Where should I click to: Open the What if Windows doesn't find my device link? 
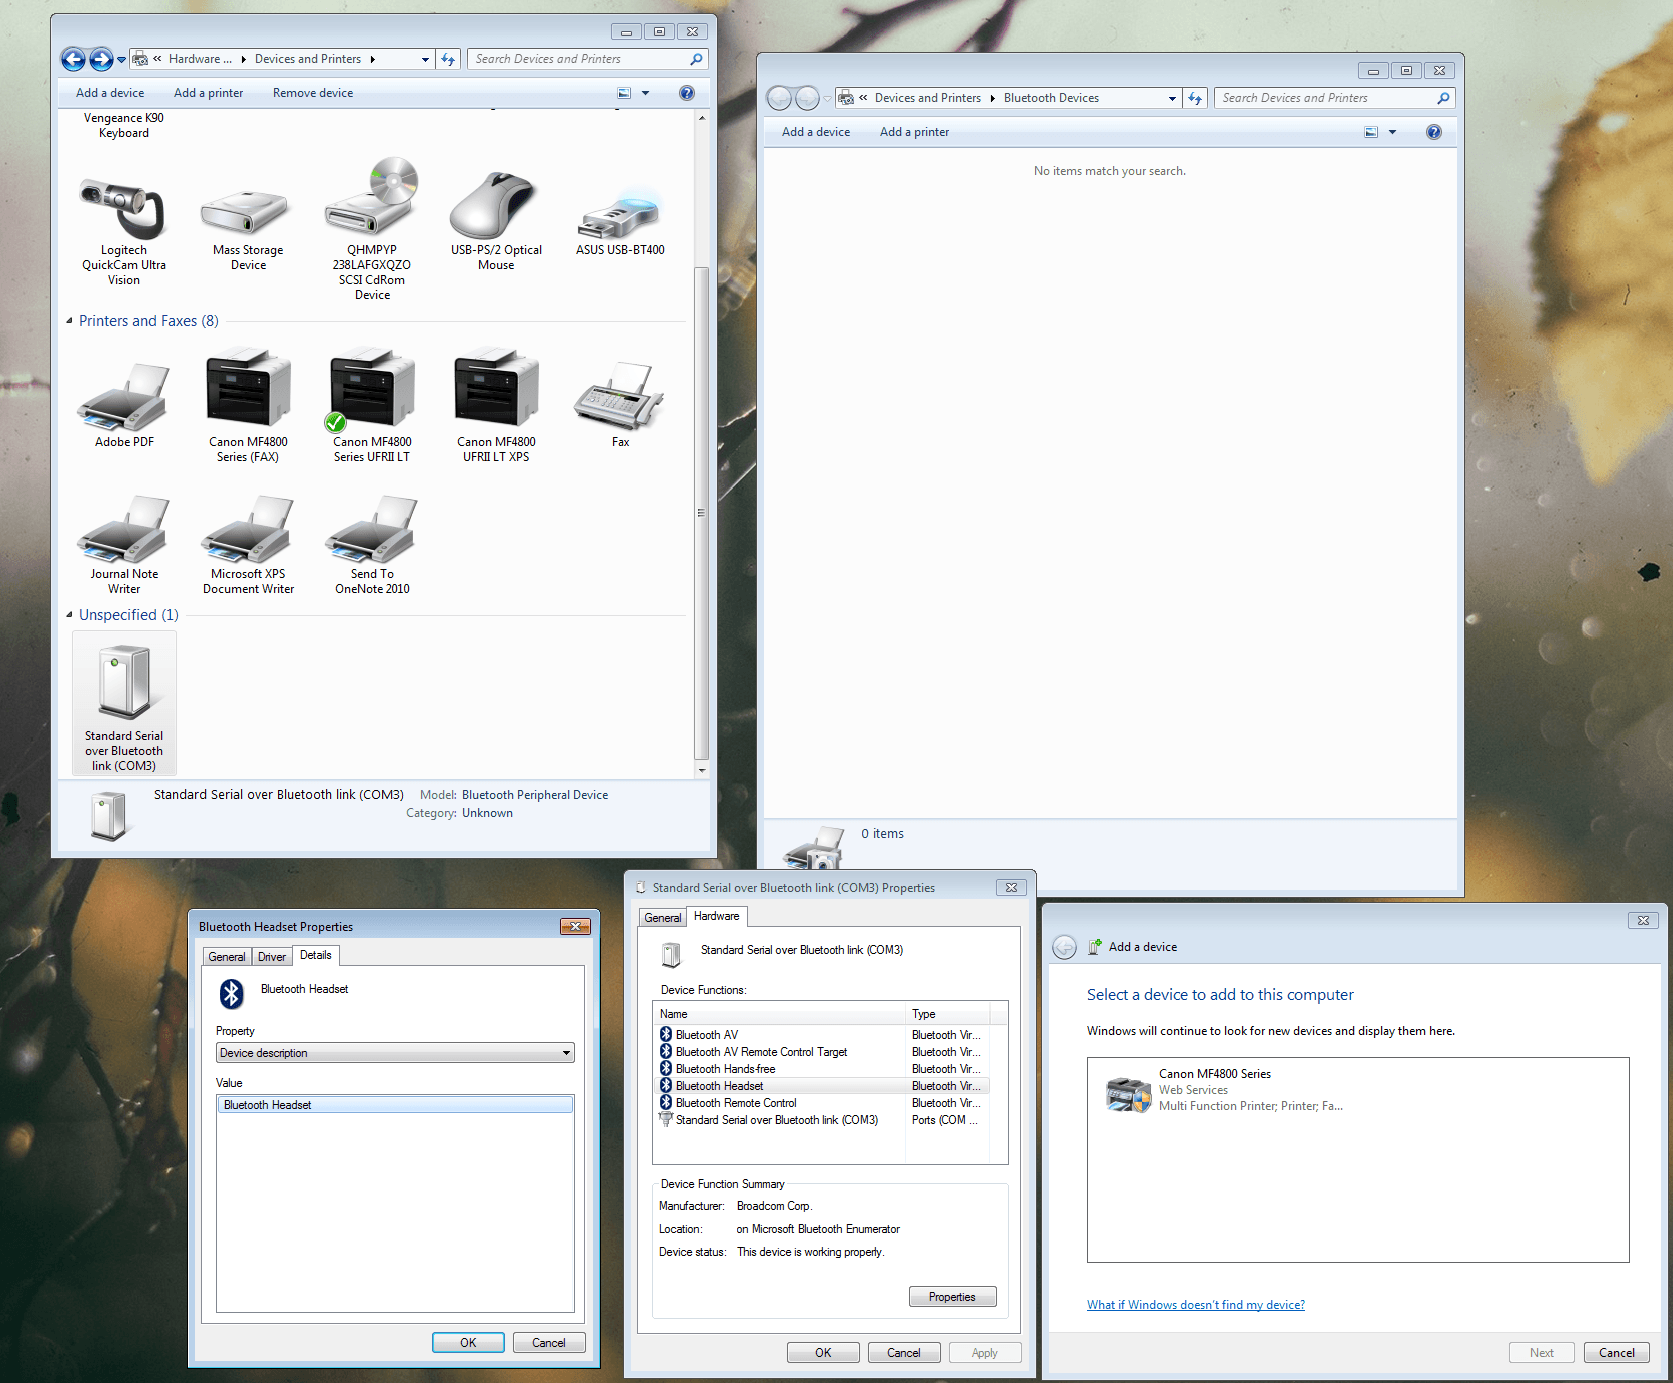[x=1196, y=1305]
